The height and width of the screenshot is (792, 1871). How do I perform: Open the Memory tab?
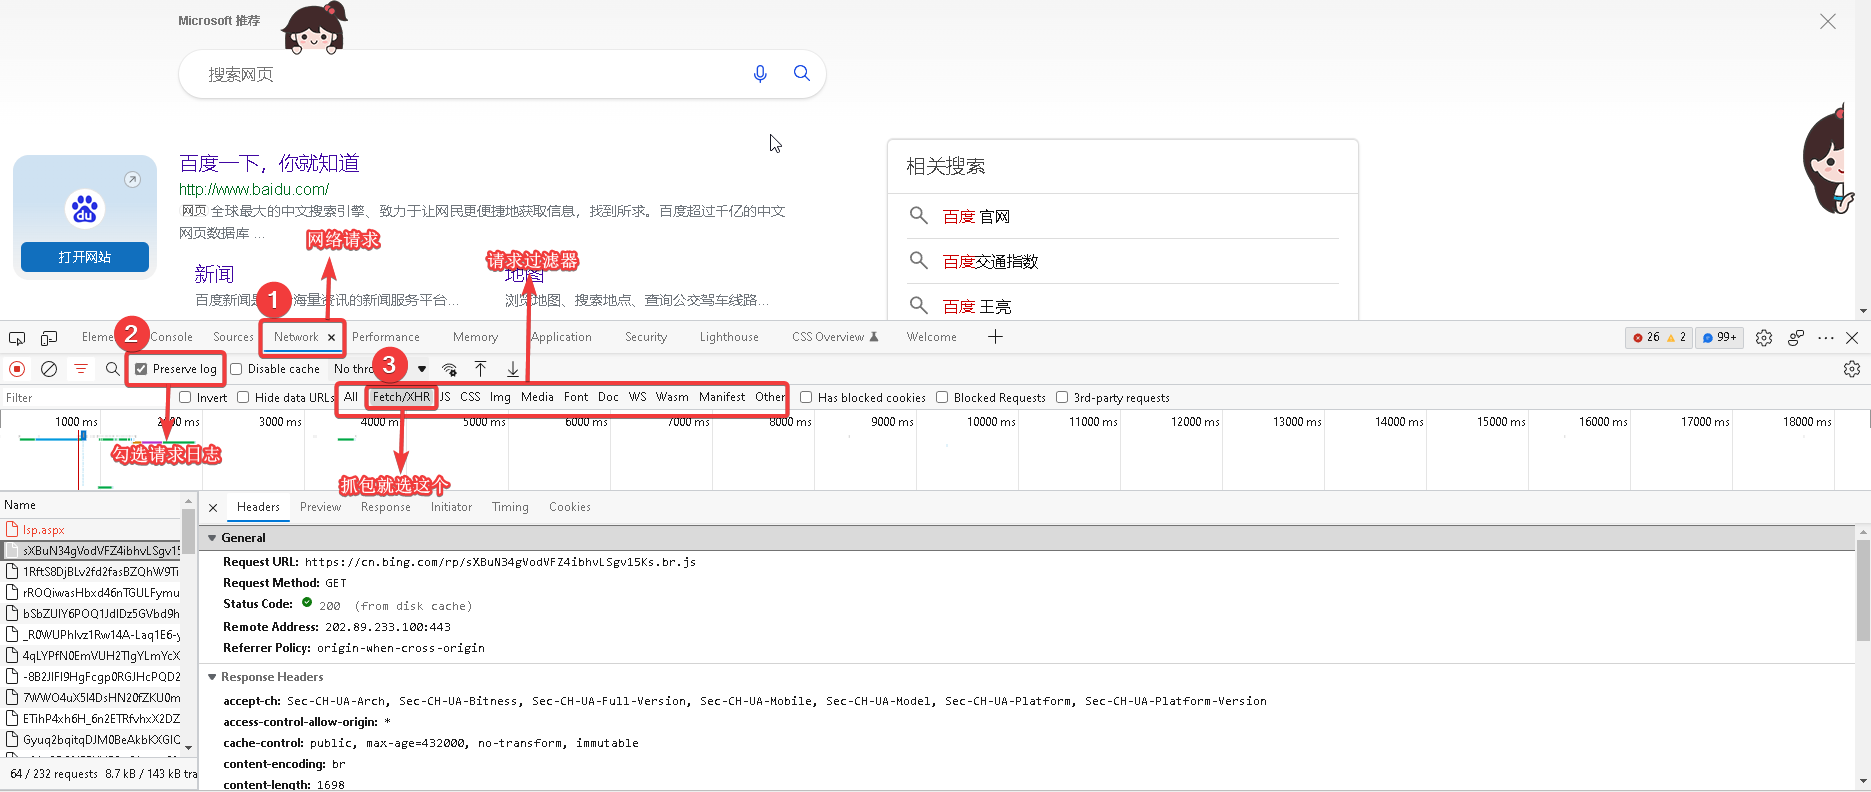click(x=475, y=337)
